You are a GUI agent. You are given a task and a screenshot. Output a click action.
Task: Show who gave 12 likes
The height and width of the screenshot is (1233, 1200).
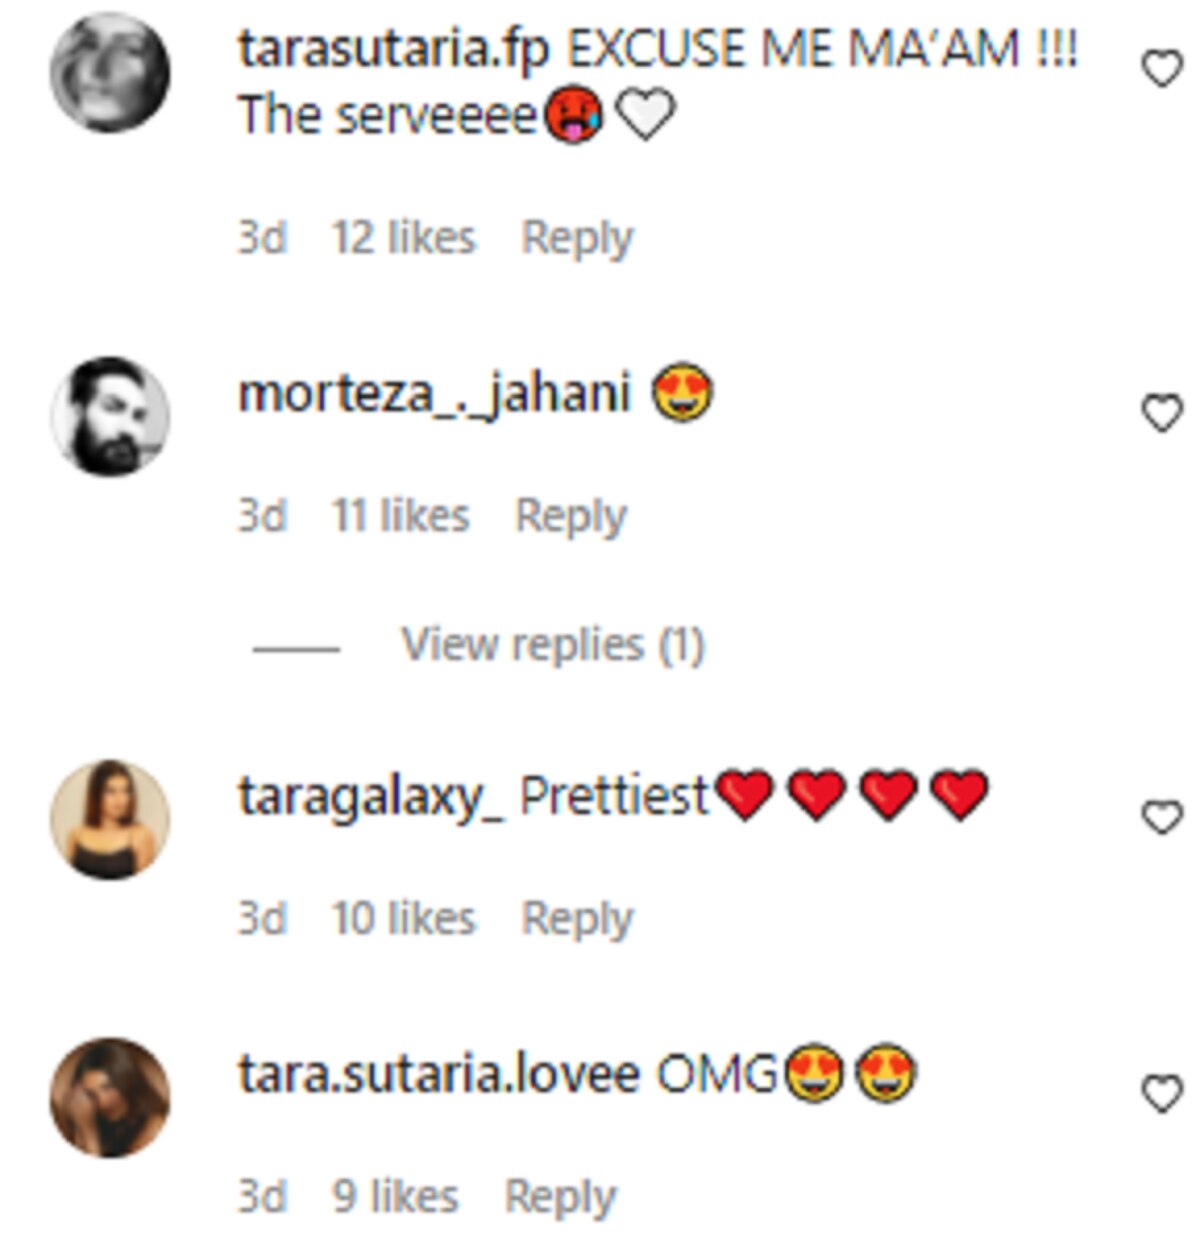(x=403, y=239)
